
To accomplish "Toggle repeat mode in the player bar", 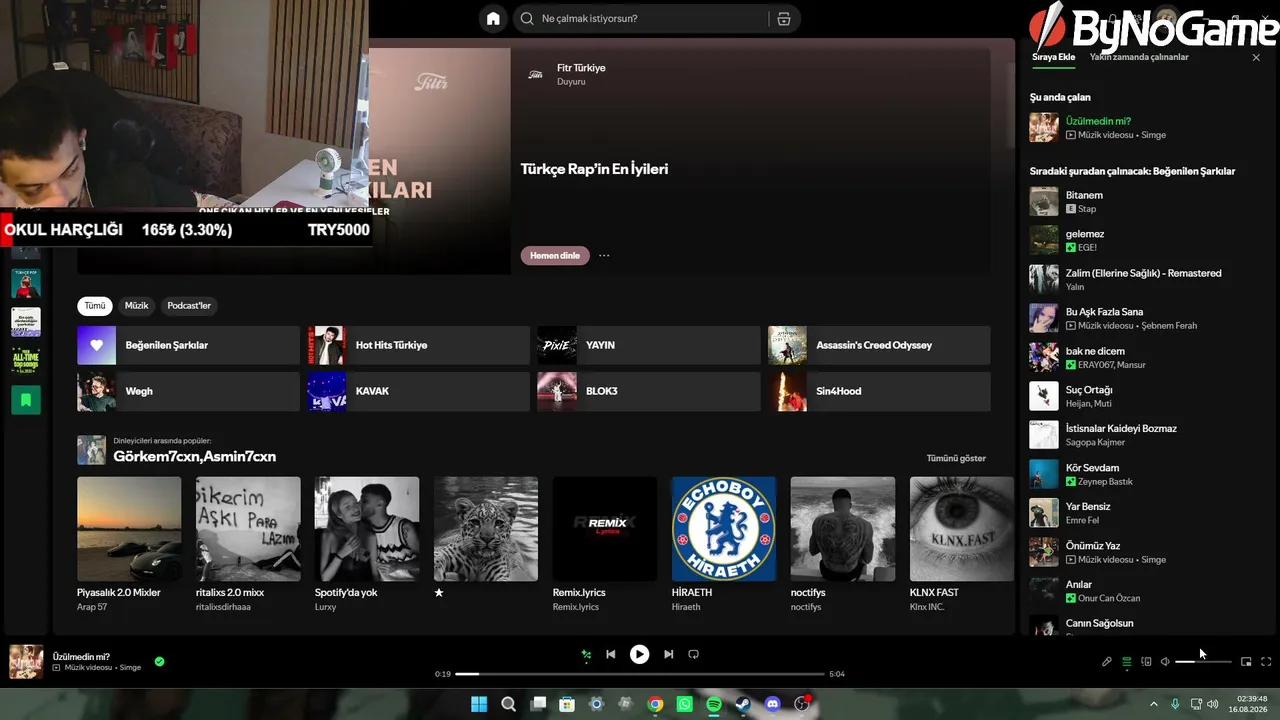I will point(693,654).
